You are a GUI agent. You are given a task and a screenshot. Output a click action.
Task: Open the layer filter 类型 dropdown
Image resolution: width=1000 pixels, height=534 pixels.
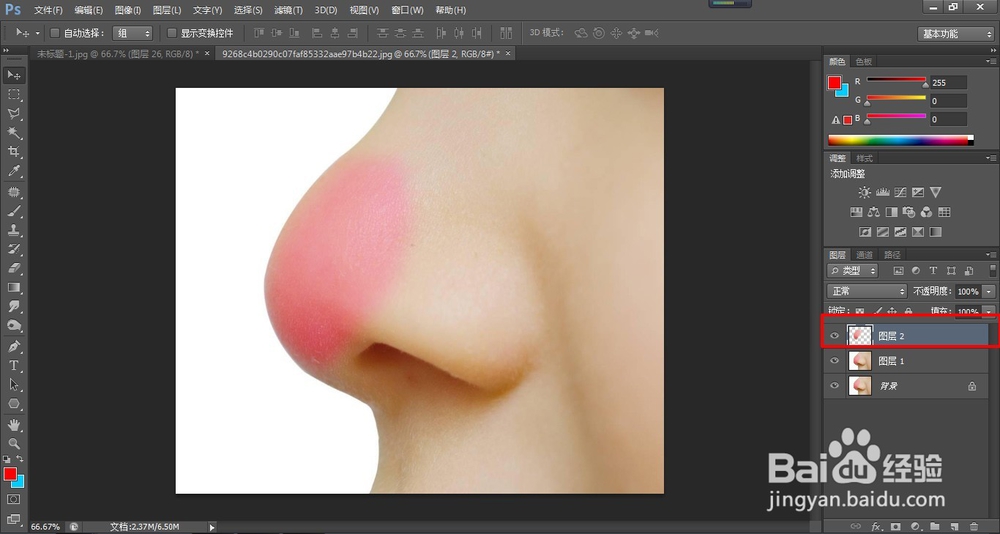point(852,271)
